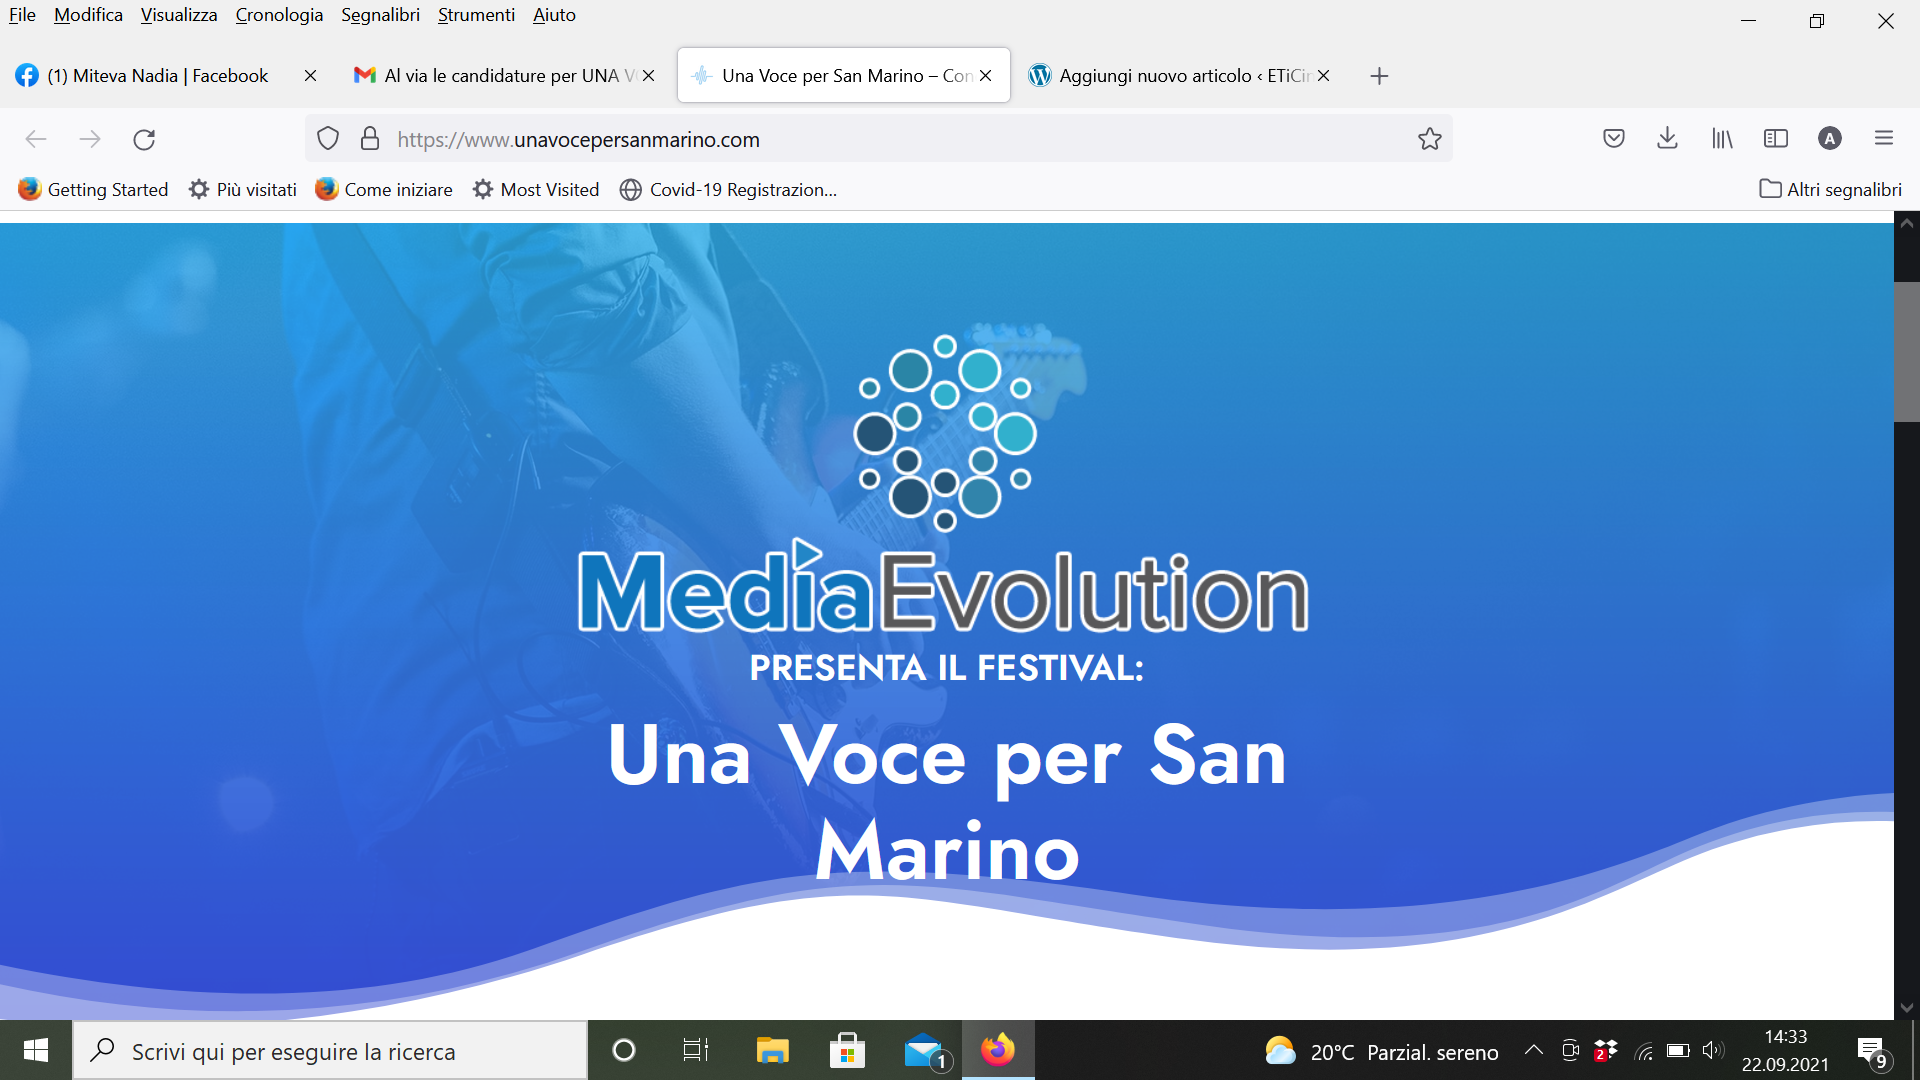Open the Altri segnalibri folder
Image resolution: width=1920 pixels, height=1080 pixels.
point(1830,190)
